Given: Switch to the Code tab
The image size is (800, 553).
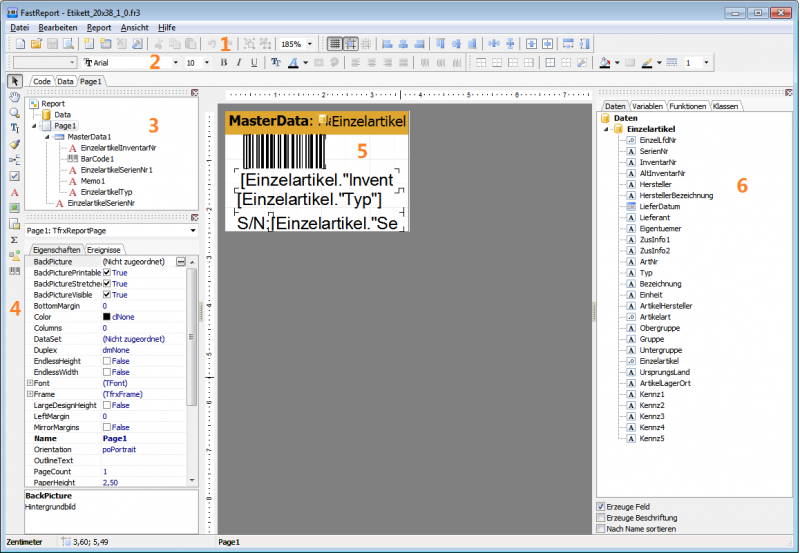Looking at the screenshot, I should (42, 81).
